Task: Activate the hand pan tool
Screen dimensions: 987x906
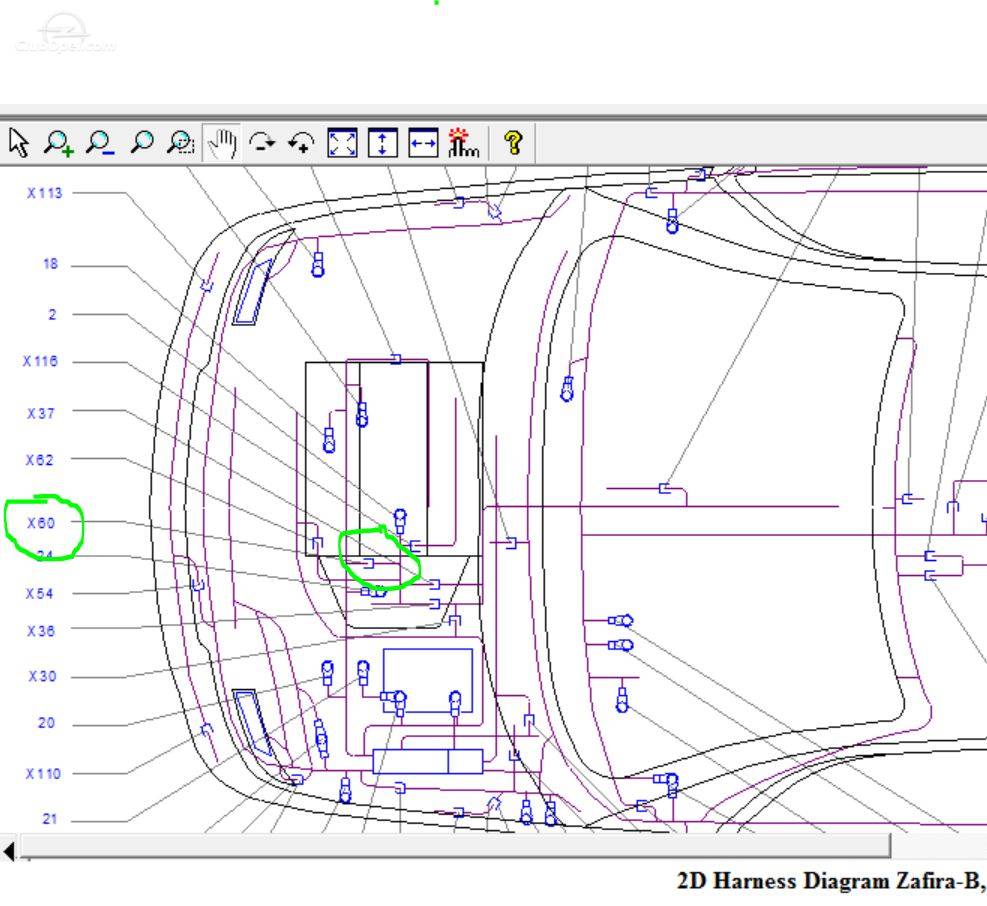Action: tap(222, 143)
